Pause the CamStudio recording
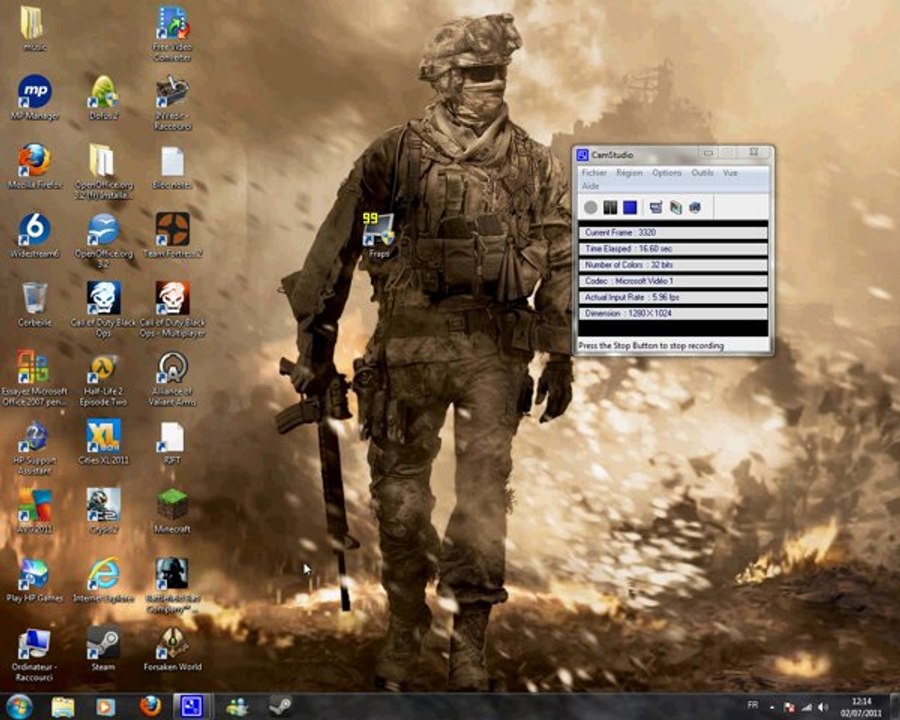Viewport: 900px width, 720px height. click(610, 207)
